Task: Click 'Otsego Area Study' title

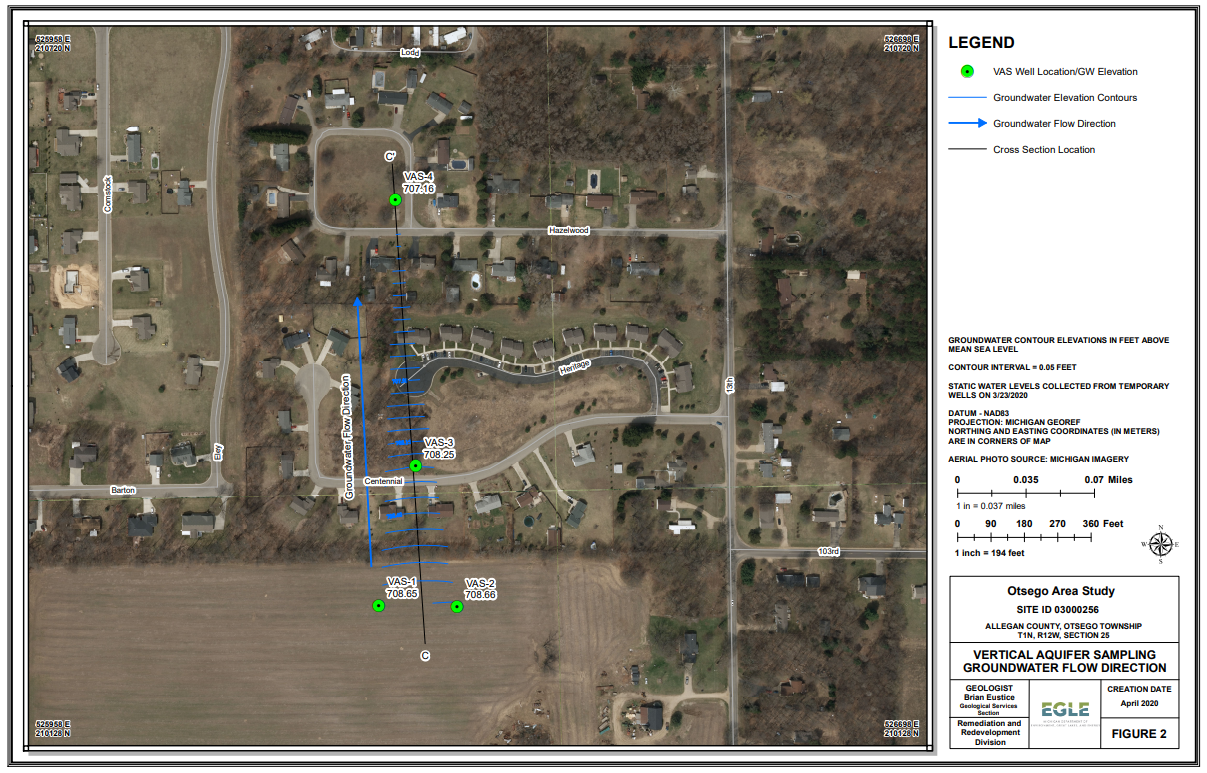Action: tap(1063, 591)
